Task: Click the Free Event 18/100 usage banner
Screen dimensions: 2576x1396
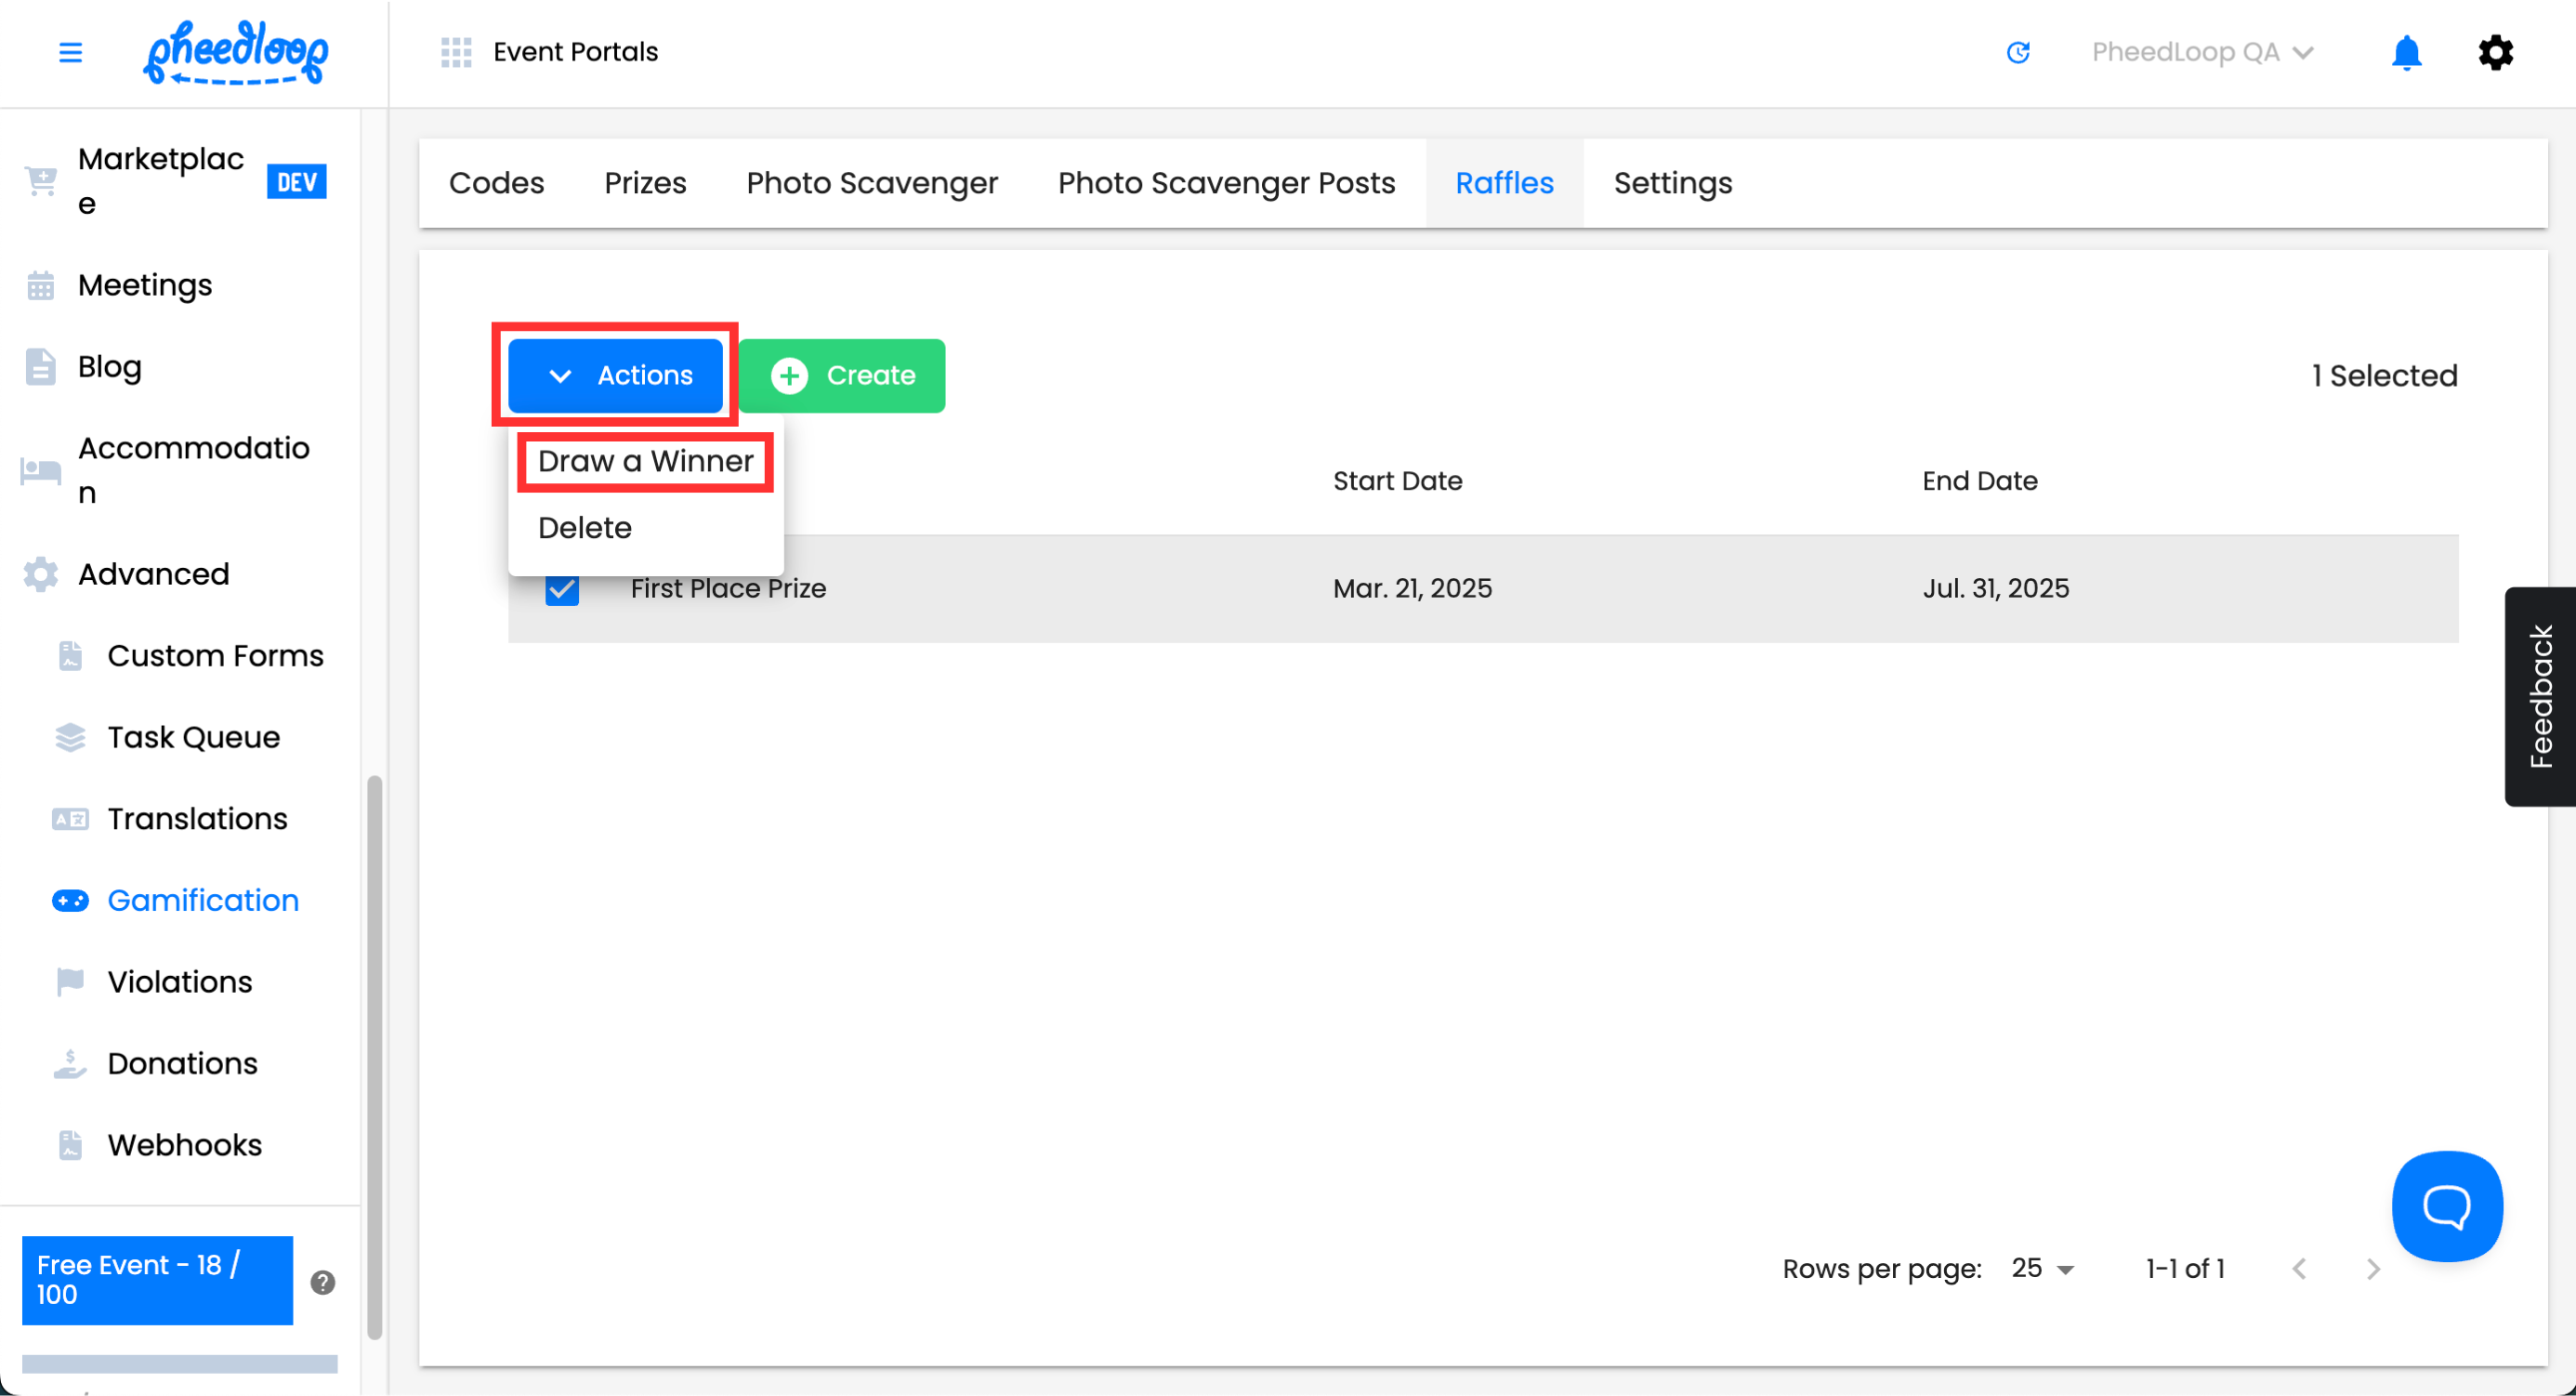Action: point(157,1280)
